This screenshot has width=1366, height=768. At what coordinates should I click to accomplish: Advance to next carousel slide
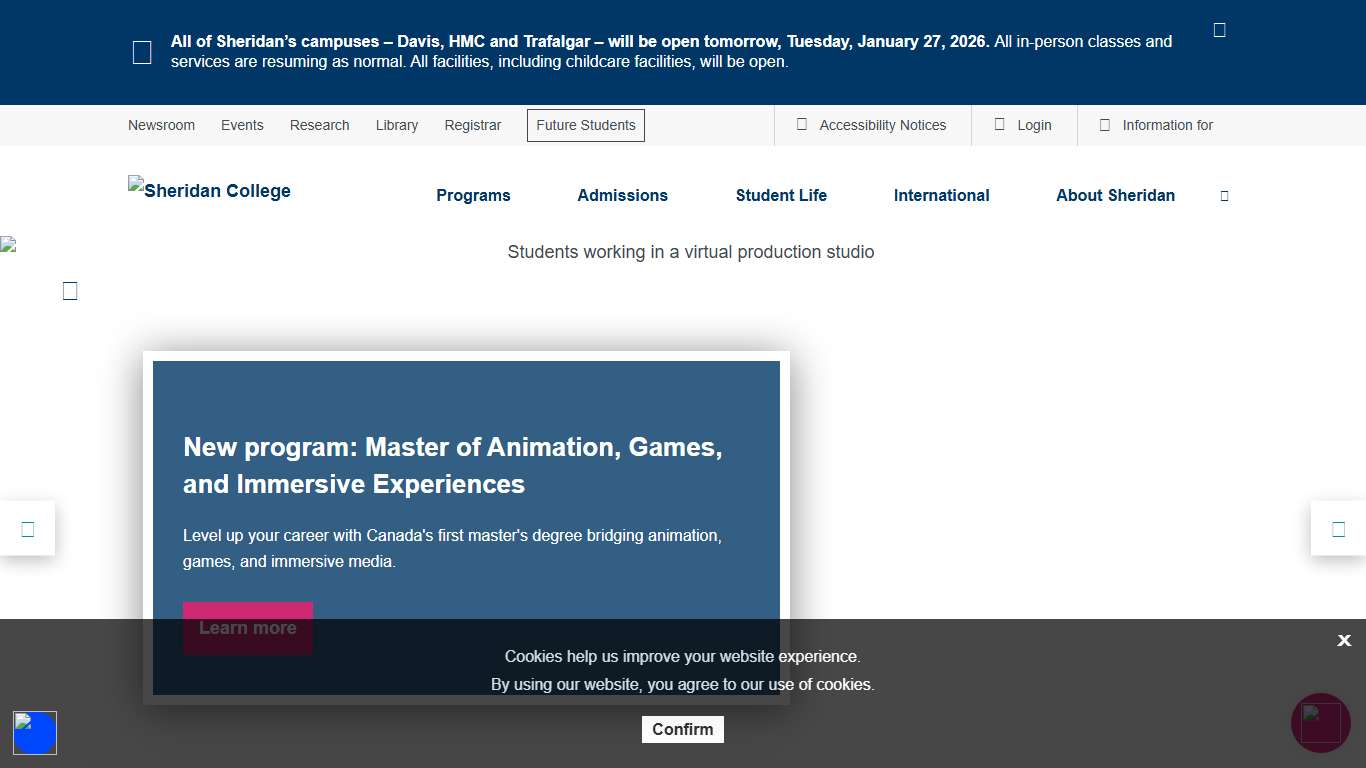1338,529
